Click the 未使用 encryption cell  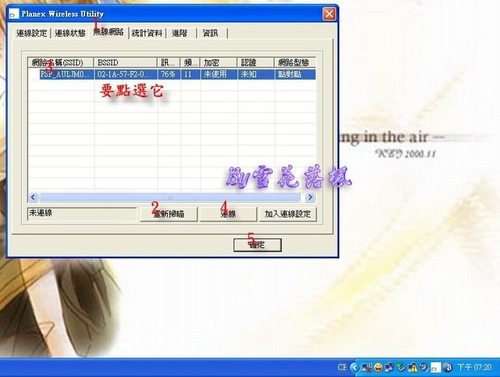(x=219, y=74)
